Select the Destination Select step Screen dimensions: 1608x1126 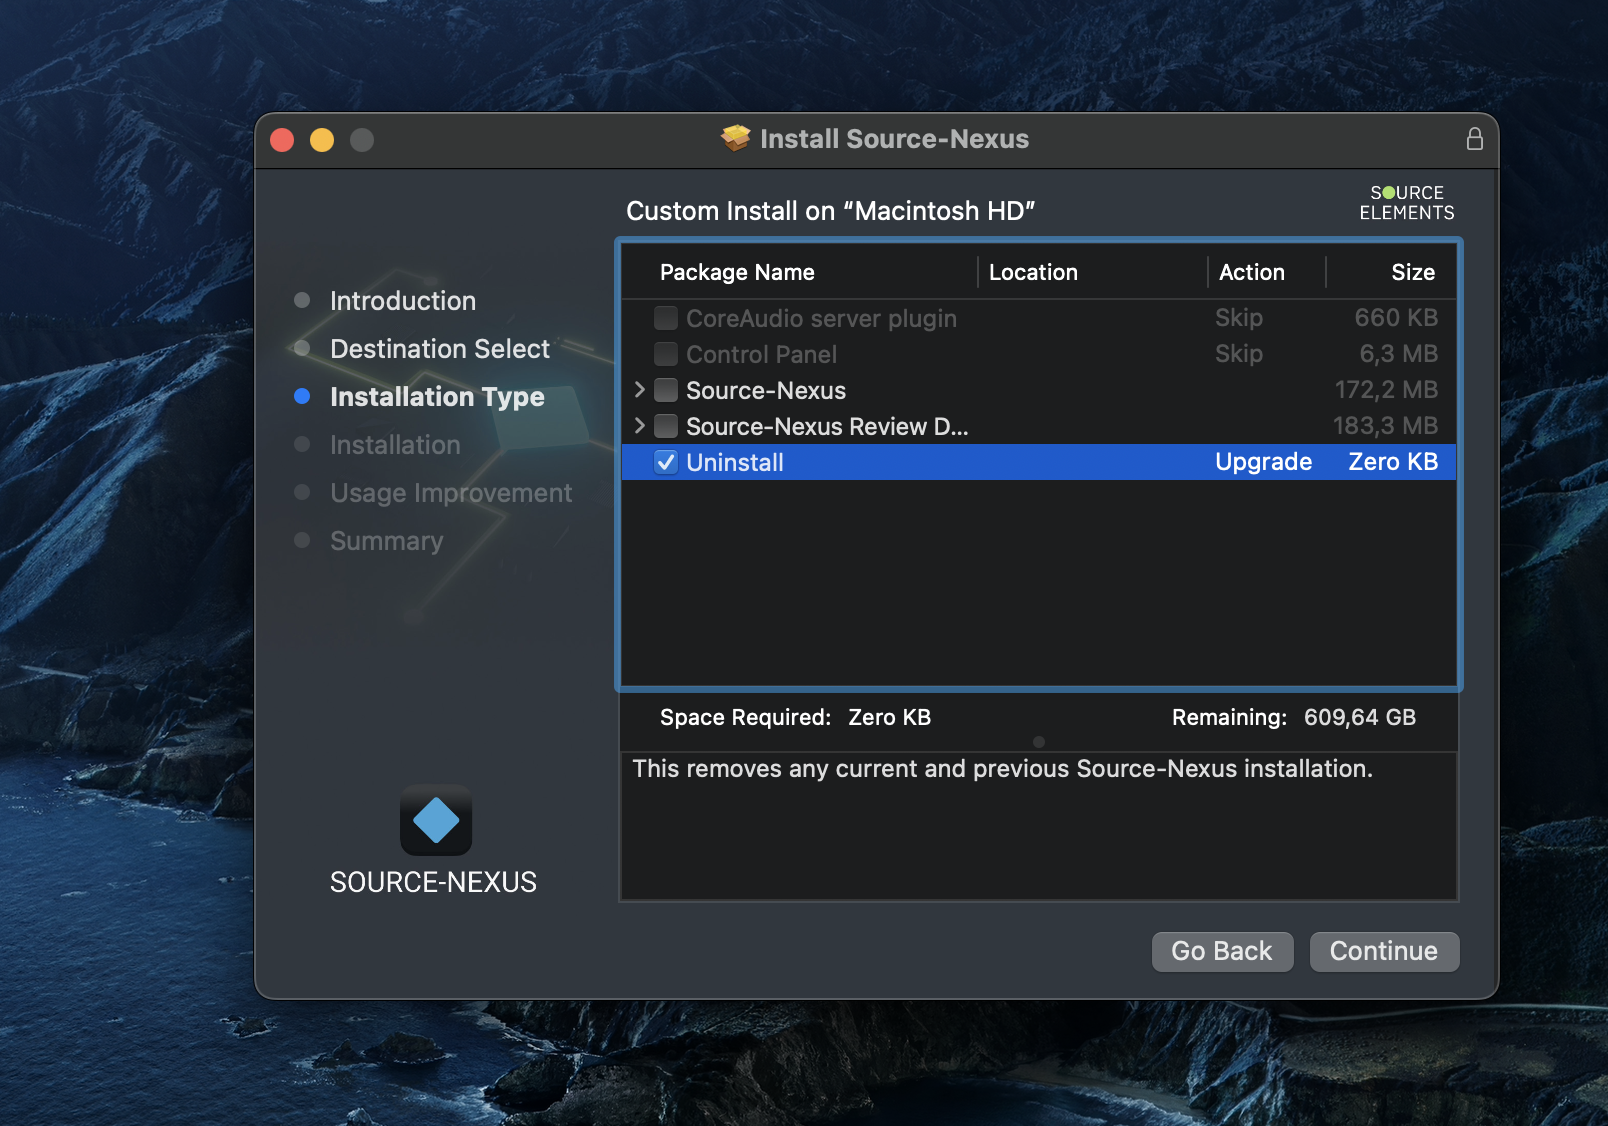tap(439, 349)
